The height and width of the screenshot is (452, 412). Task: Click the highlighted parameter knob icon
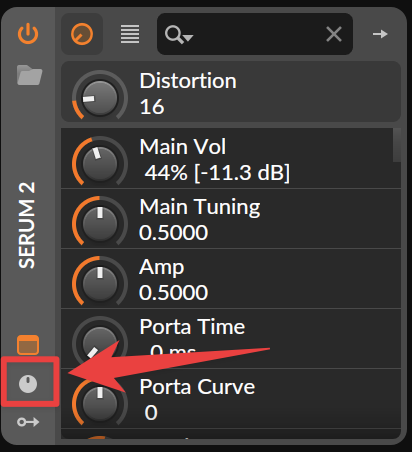(28, 384)
